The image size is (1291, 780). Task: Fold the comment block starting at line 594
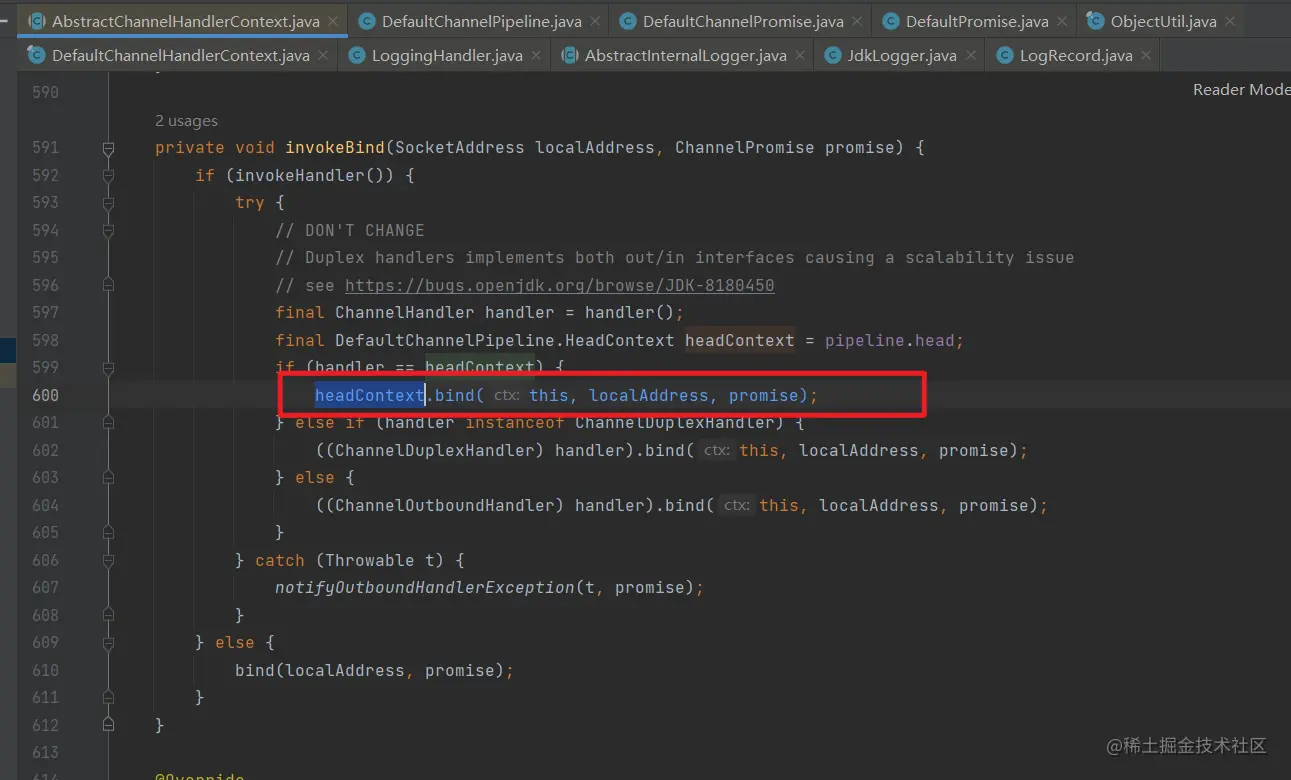[108, 230]
